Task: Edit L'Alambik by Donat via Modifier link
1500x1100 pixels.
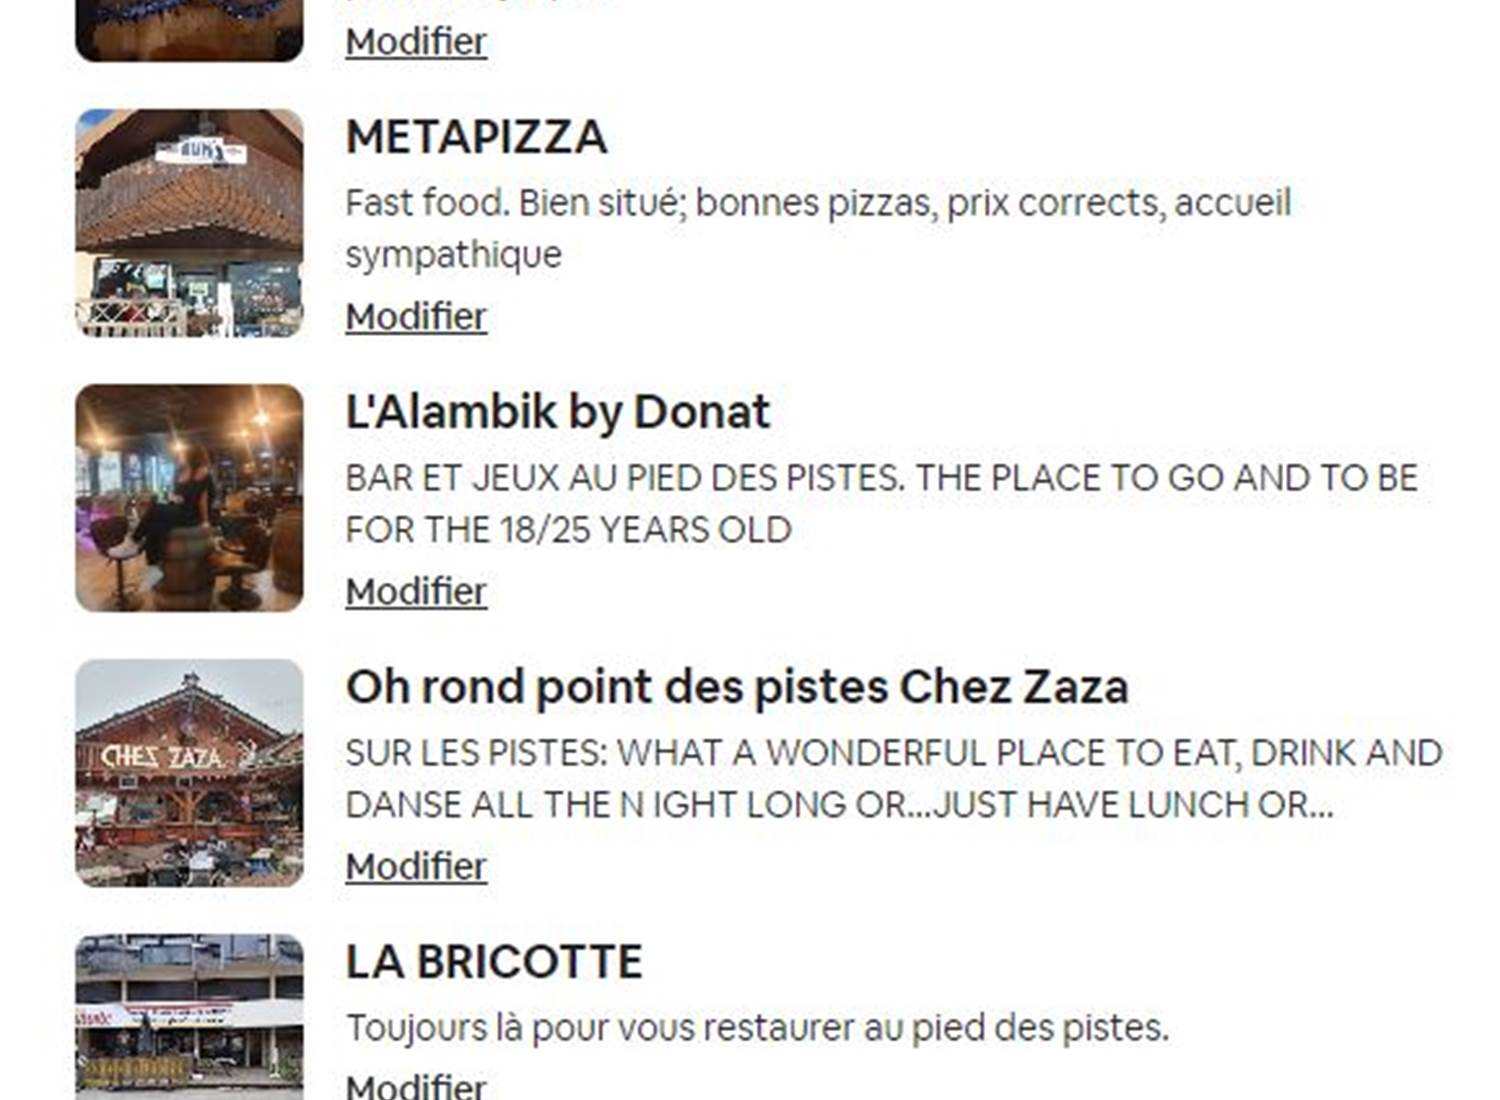Action: point(416,592)
